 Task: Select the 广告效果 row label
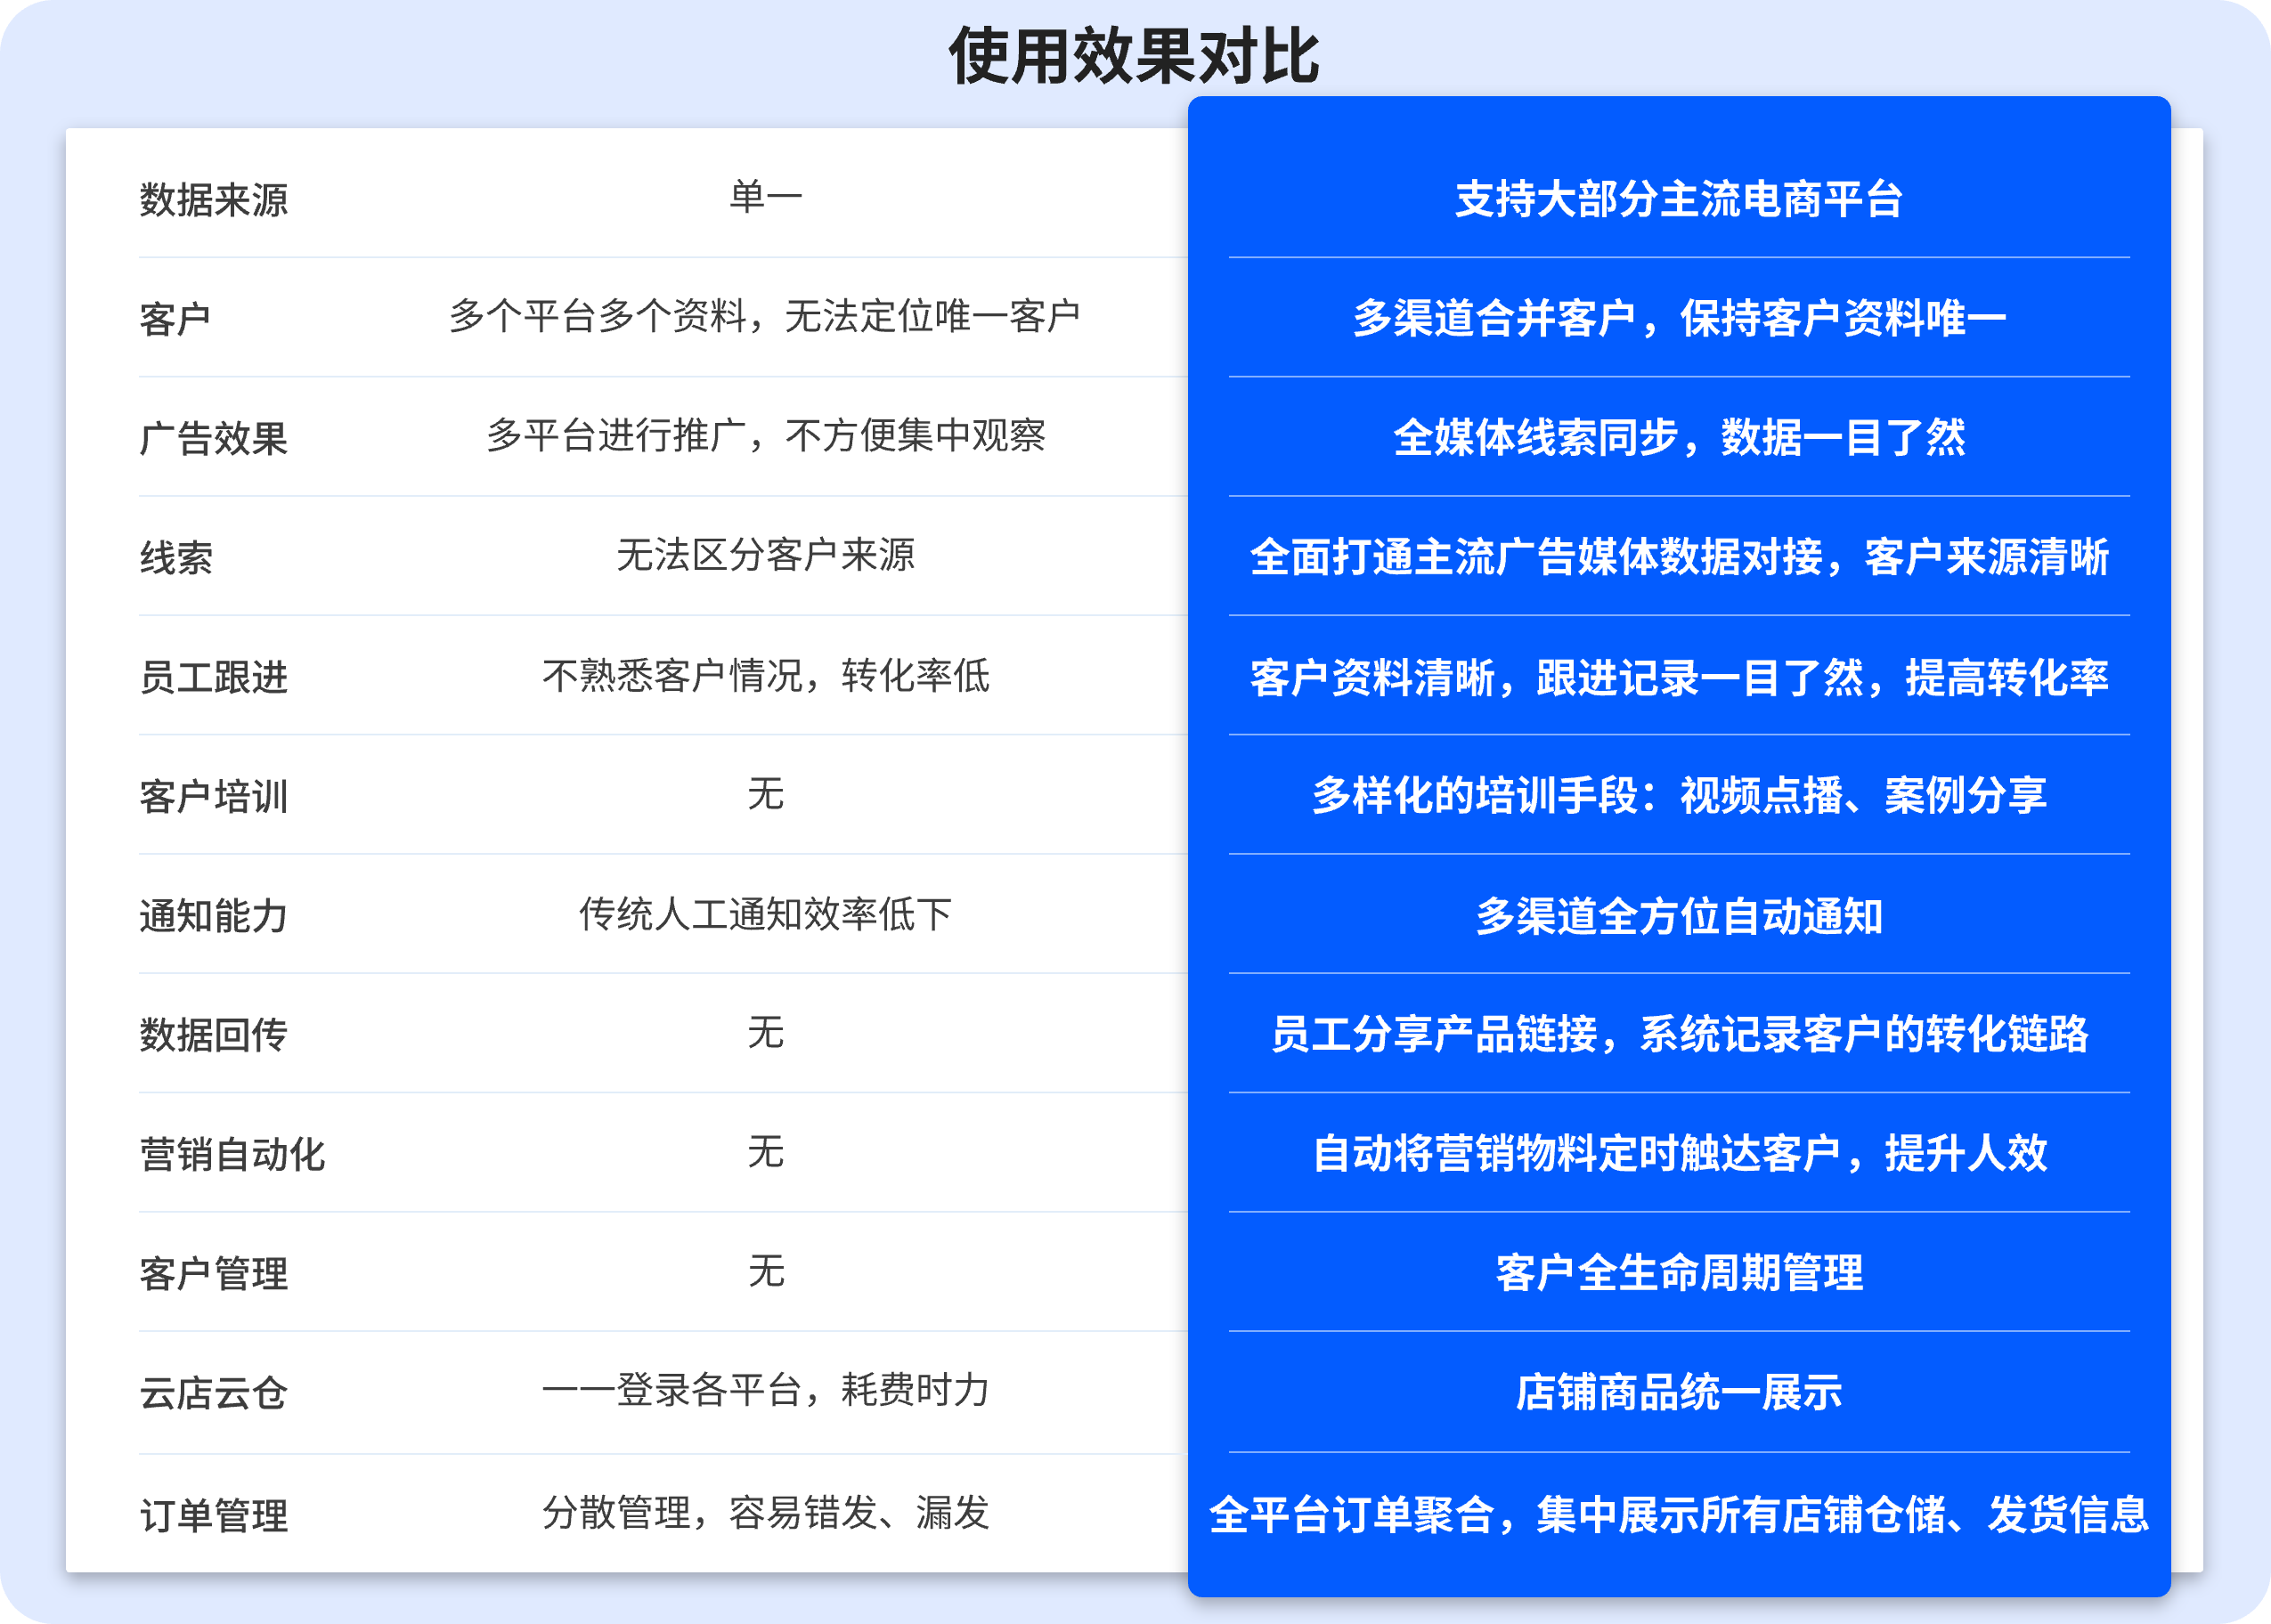point(213,438)
